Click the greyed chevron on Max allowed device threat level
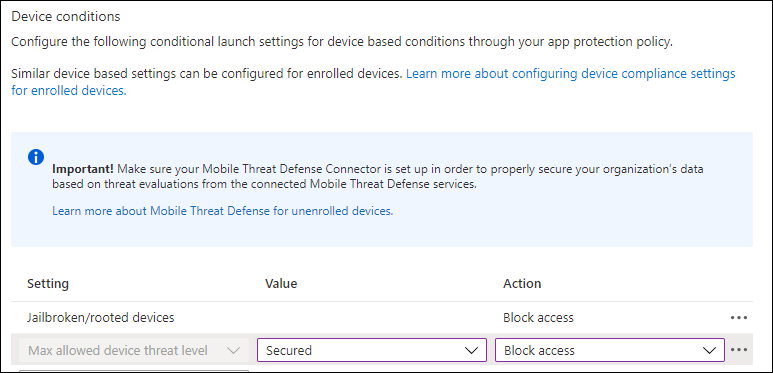This screenshot has width=773, height=373. pos(233,350)
